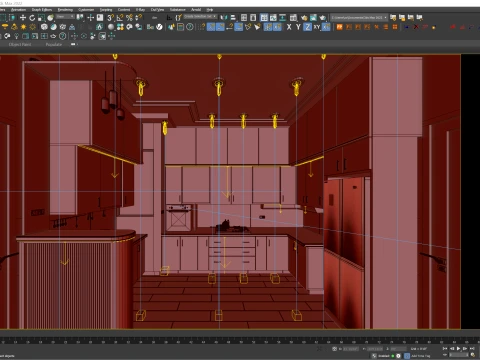Step to the next frame
Screen dimensions: 480x360
(x=465, y=348)
